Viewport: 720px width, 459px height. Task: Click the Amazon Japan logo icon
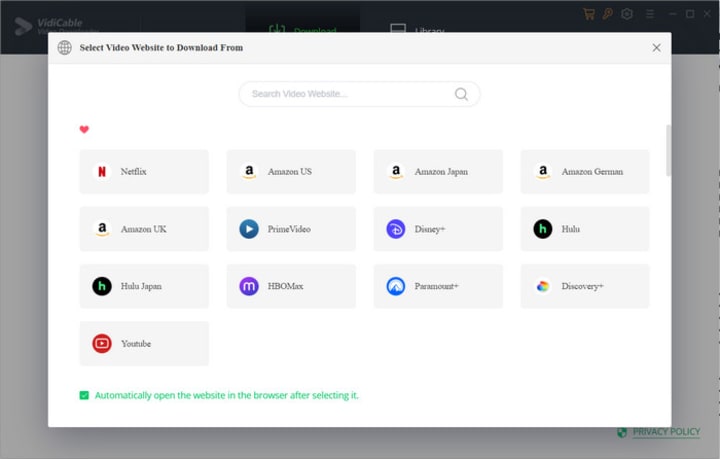point(396,172)
